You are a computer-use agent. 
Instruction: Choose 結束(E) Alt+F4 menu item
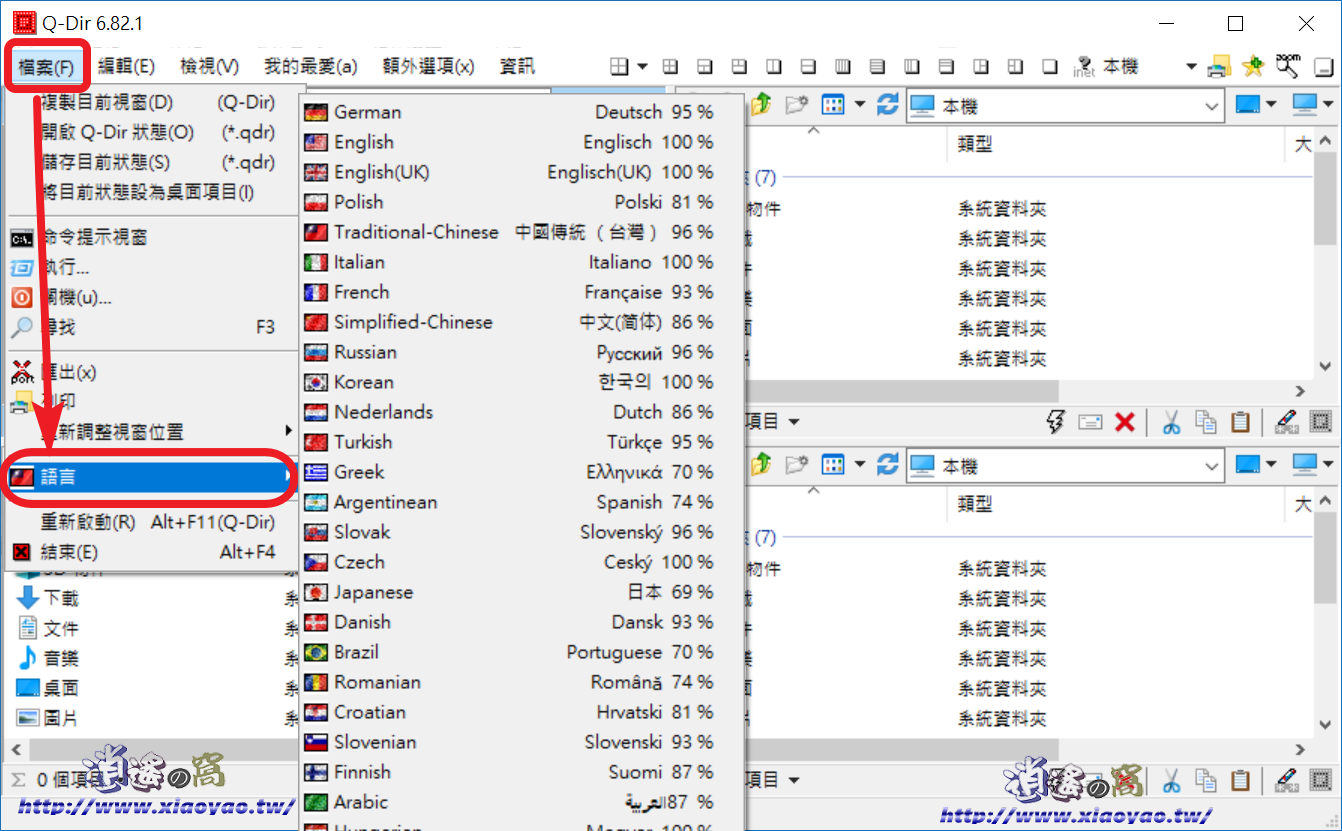152,552
